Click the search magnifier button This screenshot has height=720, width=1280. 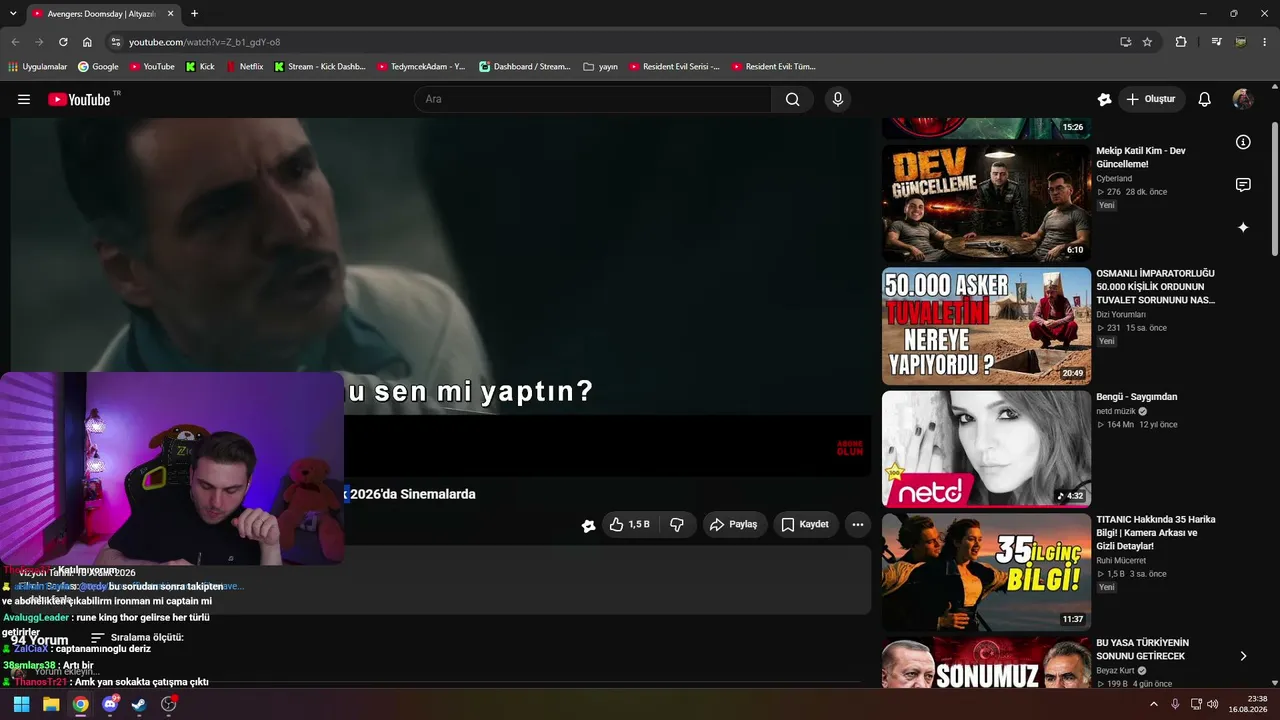pos(792,99)
